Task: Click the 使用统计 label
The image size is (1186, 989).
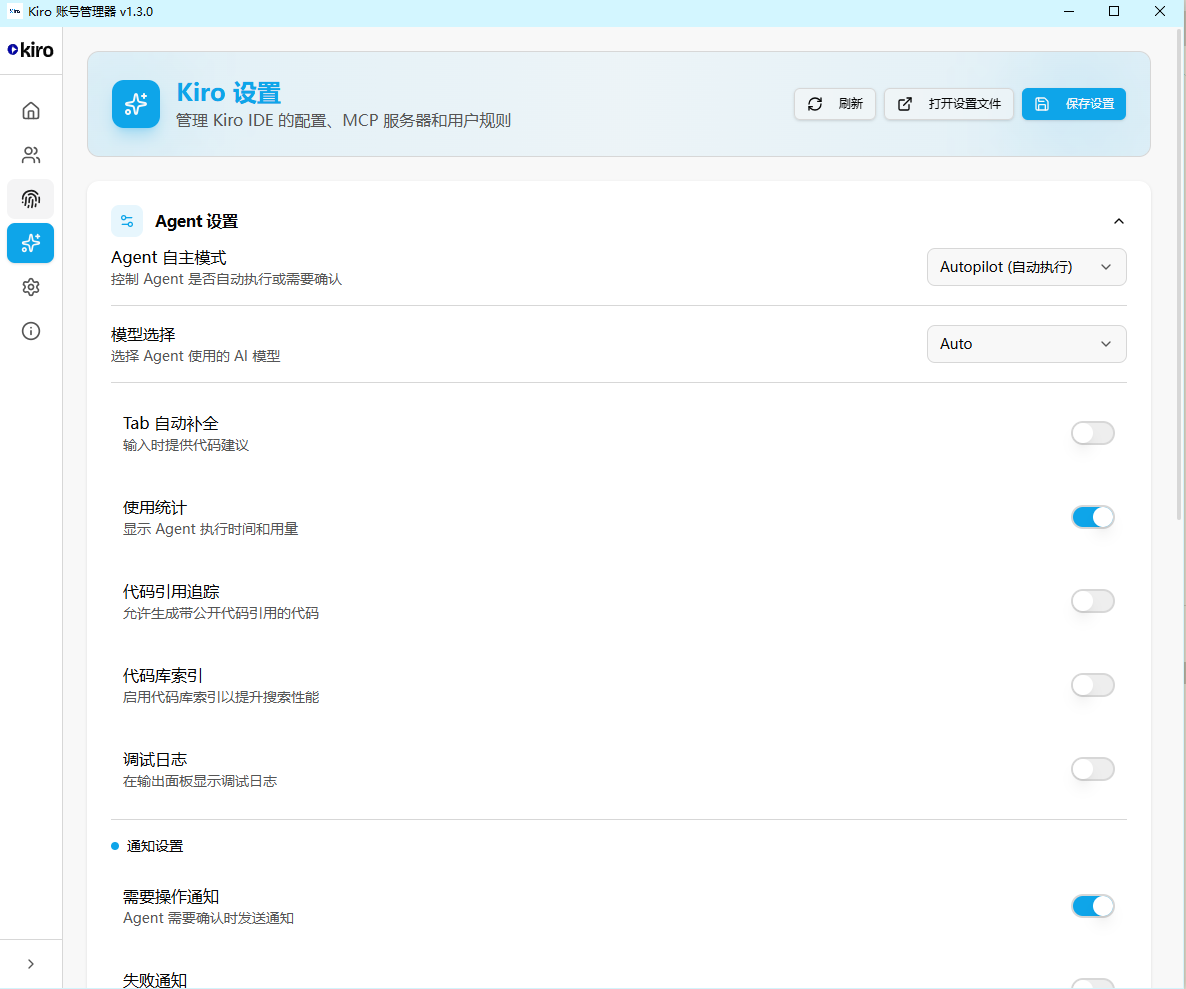Action: pyautogui.click(x=155, y=507)
